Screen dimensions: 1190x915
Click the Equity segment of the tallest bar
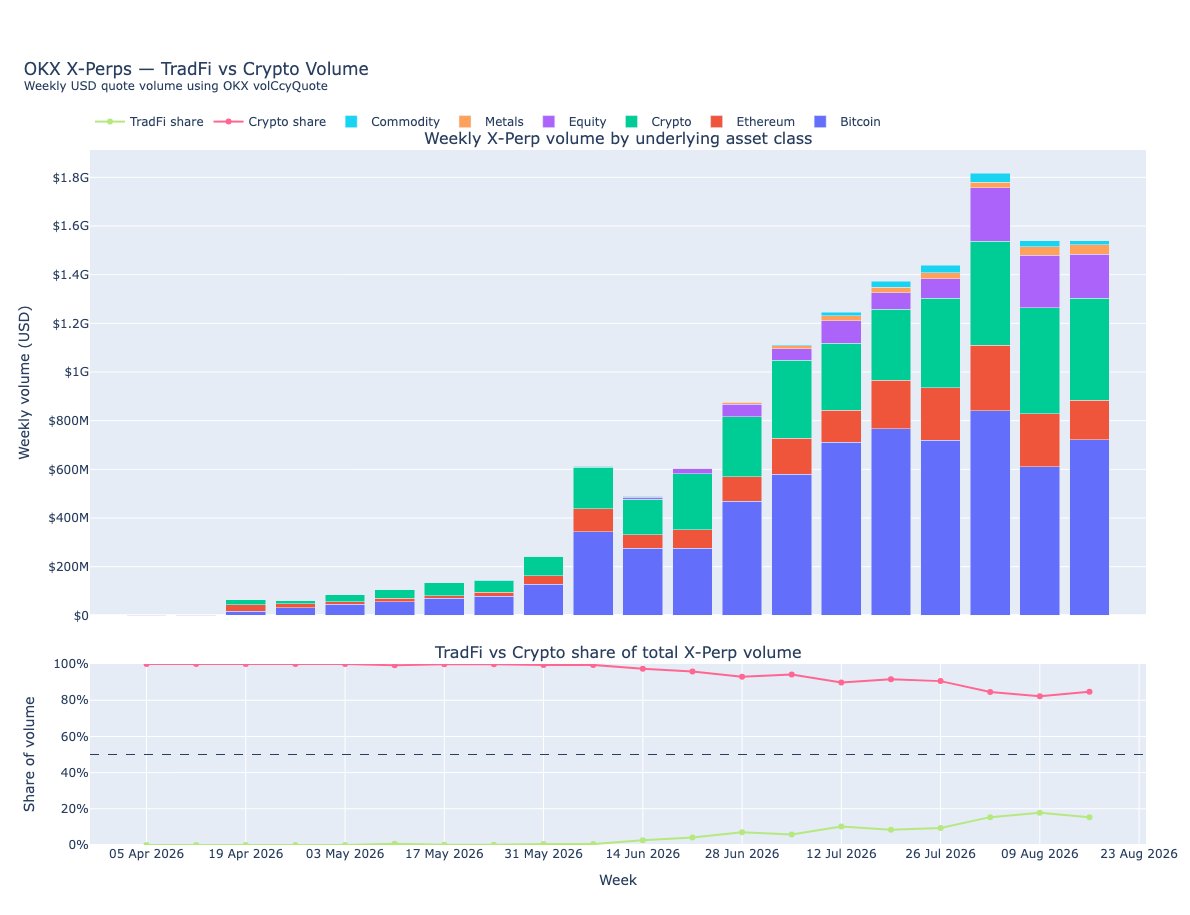click(x=990, y=215)
